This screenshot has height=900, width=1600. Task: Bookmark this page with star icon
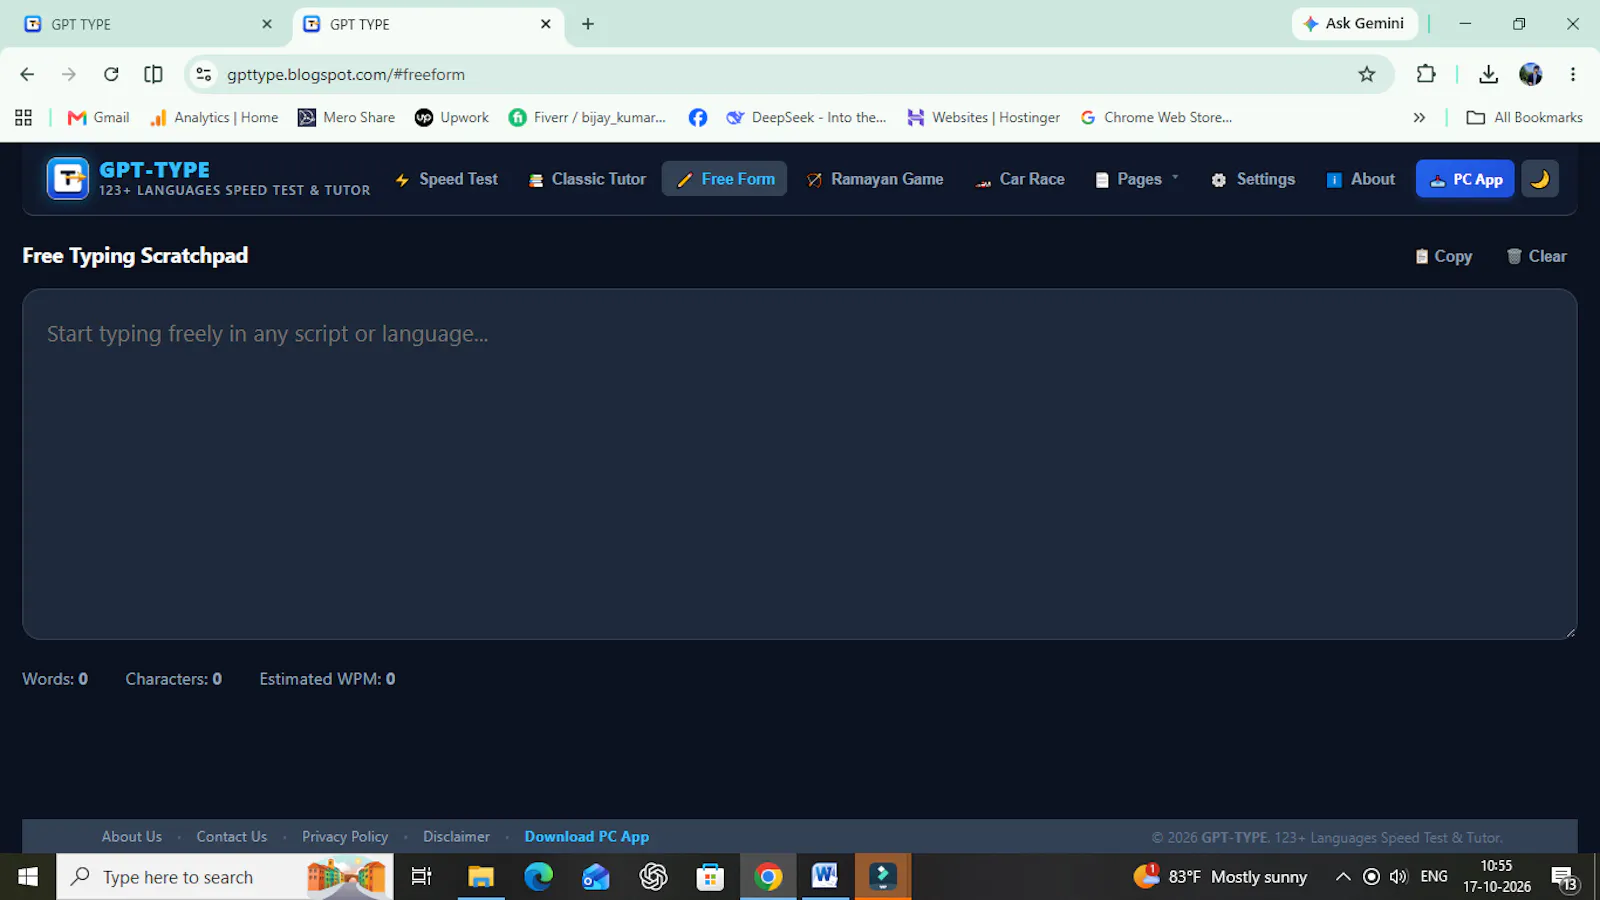pos(1367,74)
